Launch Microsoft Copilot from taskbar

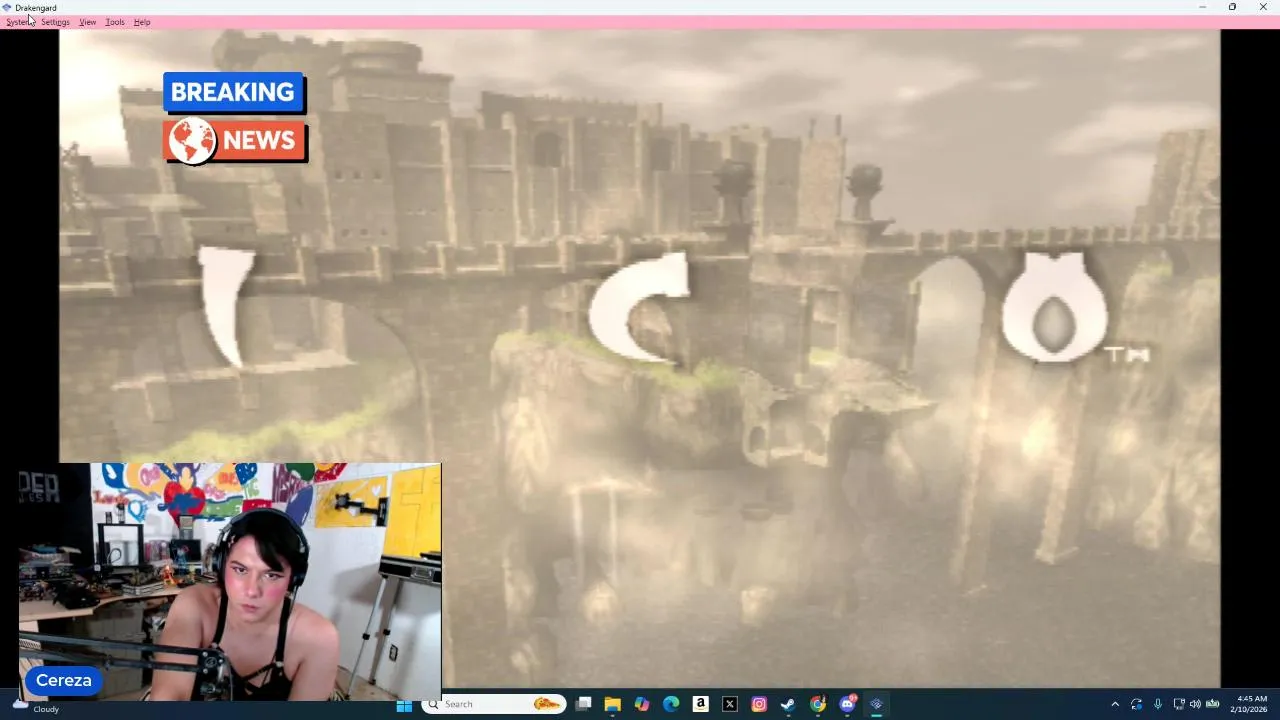(642, 704)
